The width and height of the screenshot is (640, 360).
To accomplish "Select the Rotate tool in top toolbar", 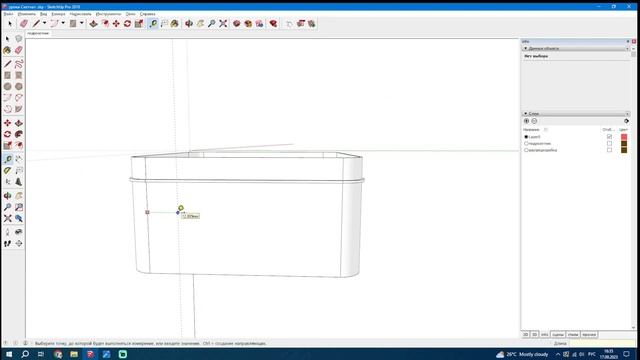I will point(127,24).
